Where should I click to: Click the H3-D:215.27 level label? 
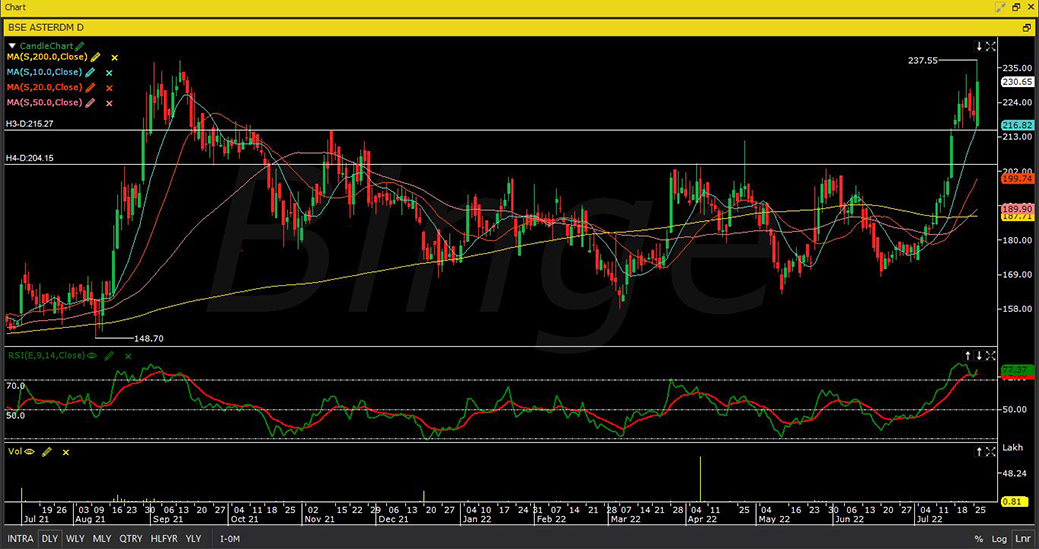[30, 124]
